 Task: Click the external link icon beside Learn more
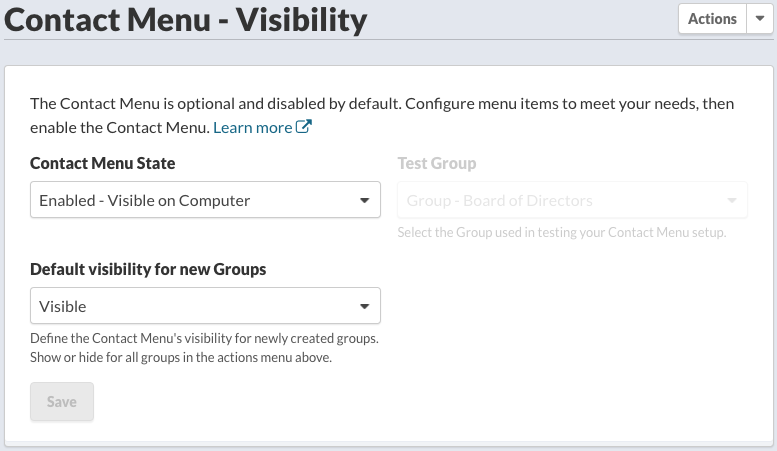click(x=304, y=126)
